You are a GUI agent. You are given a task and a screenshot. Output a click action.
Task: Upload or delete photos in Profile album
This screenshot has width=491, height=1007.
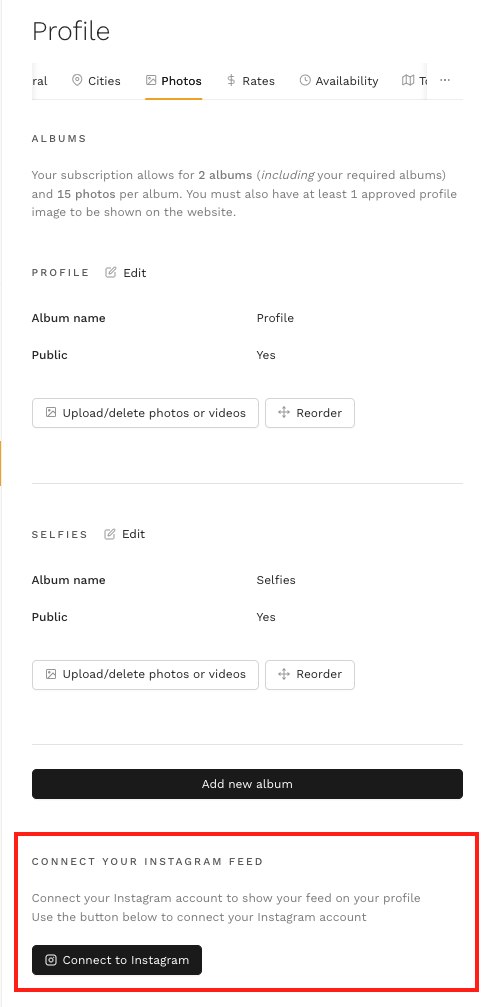click(x=145, y=413)
